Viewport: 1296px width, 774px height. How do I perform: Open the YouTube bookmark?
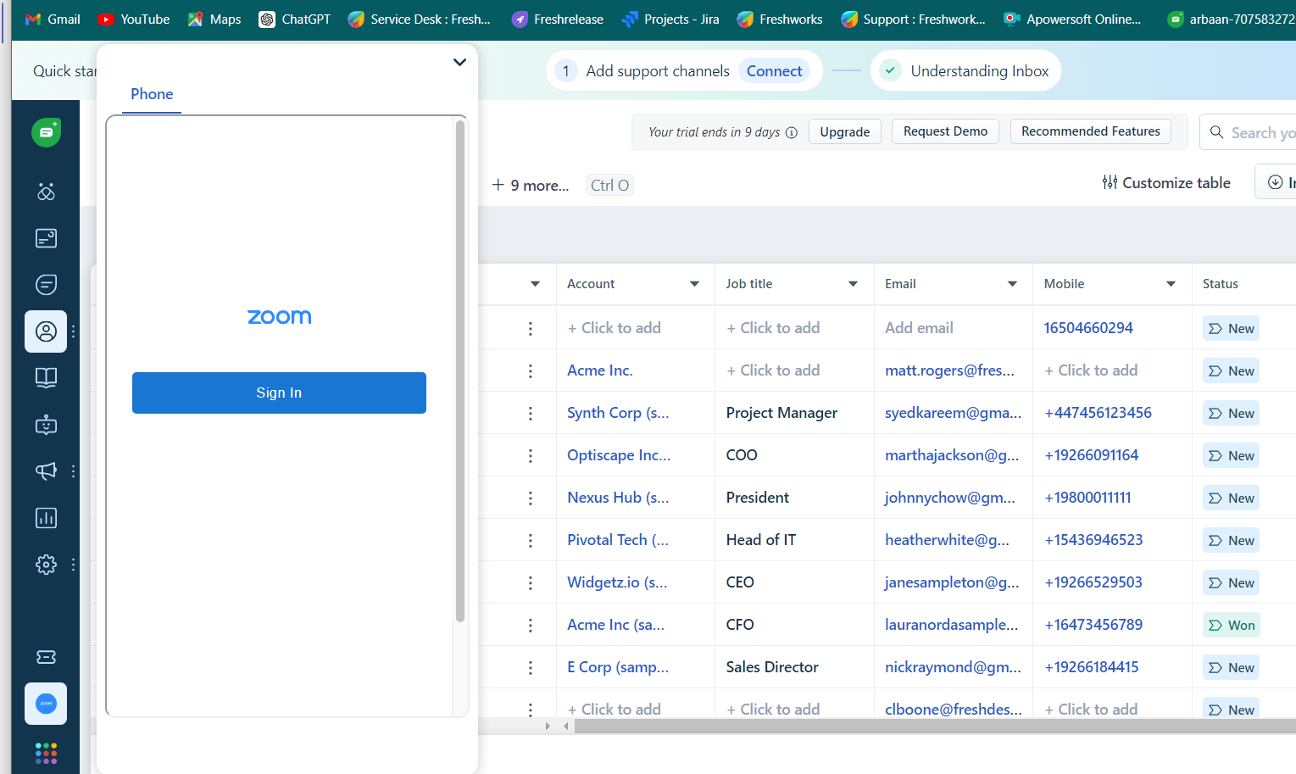click(x=134, y=19)
